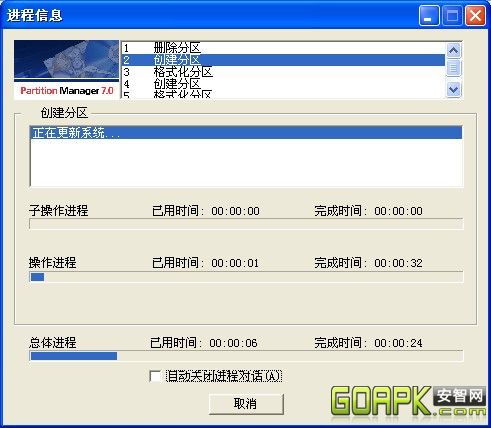Select the partially visible operation 5 row

(283, 94)
